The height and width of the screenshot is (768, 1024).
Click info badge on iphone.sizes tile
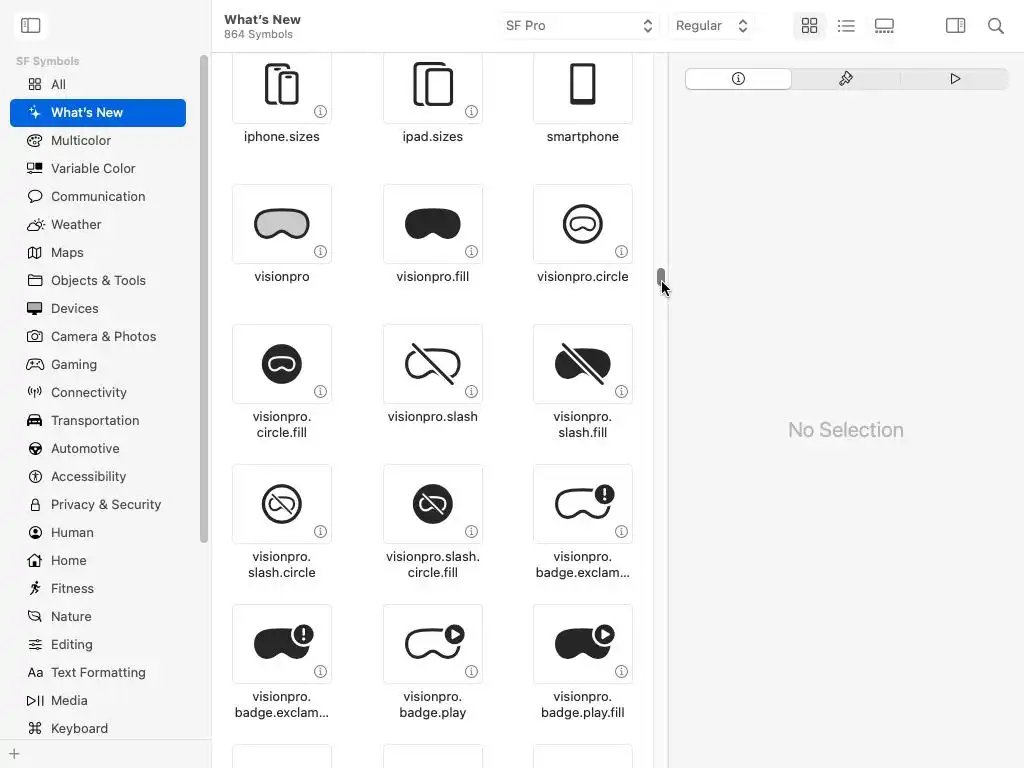coord(320,112)
